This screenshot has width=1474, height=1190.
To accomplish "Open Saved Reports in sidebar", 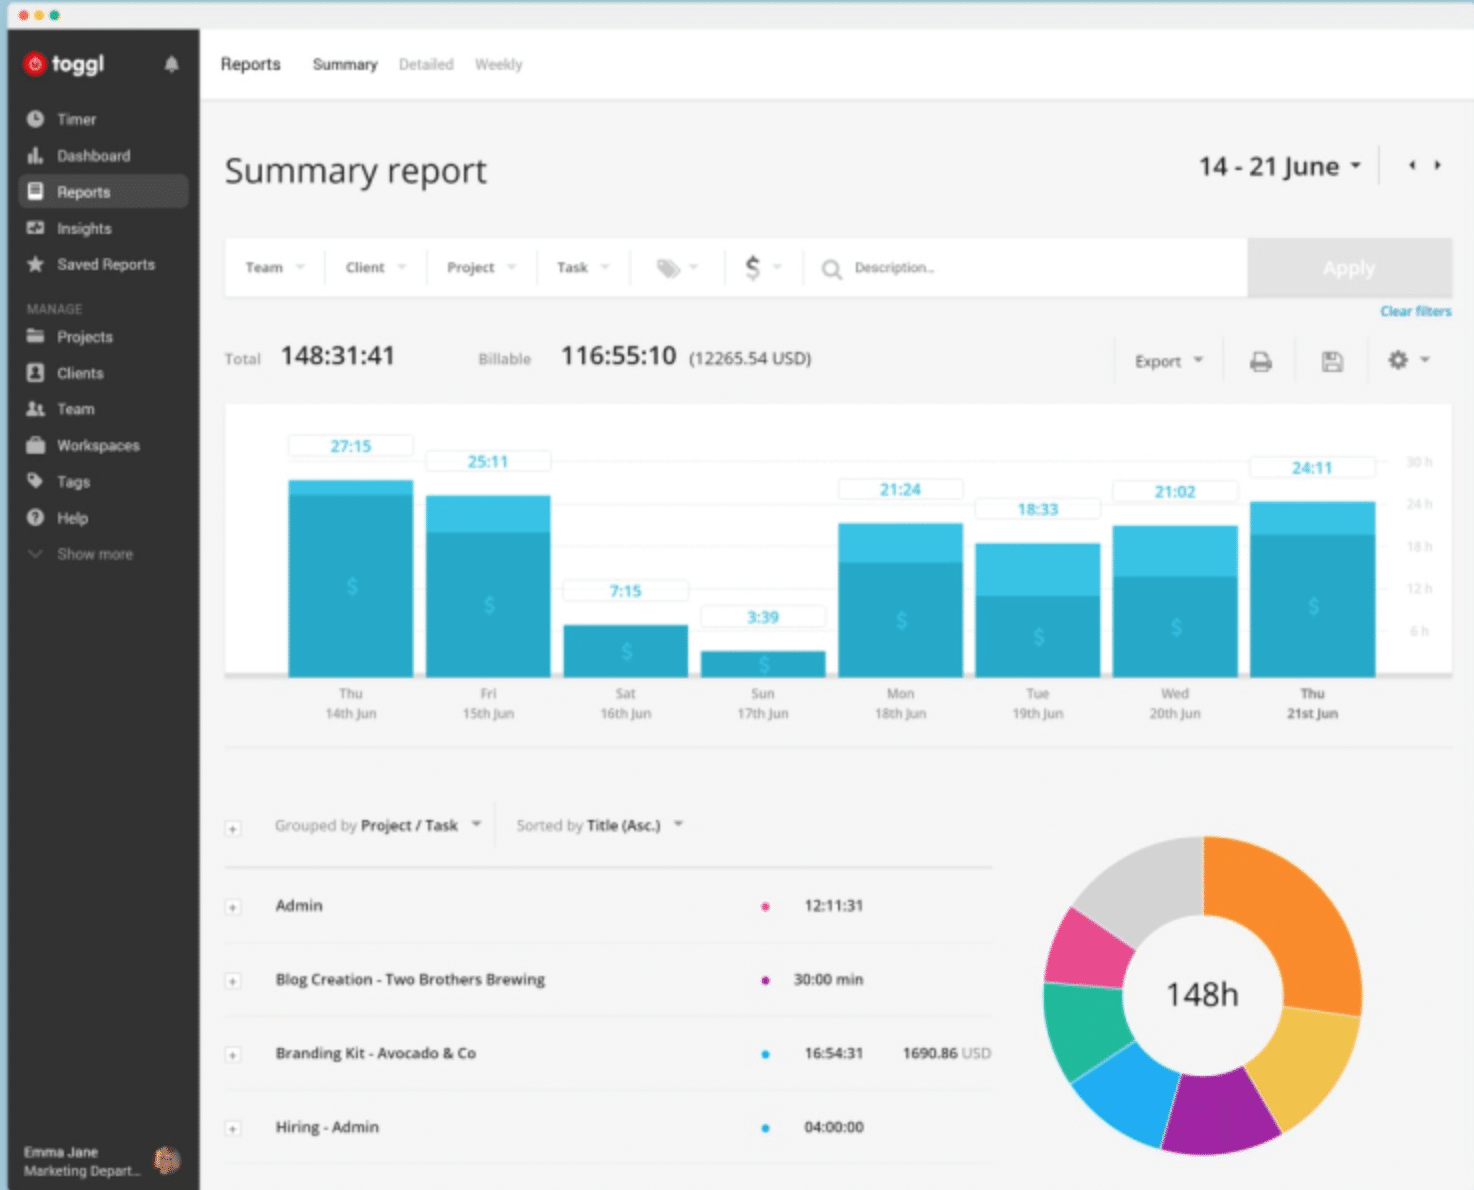I will point(105,265).
